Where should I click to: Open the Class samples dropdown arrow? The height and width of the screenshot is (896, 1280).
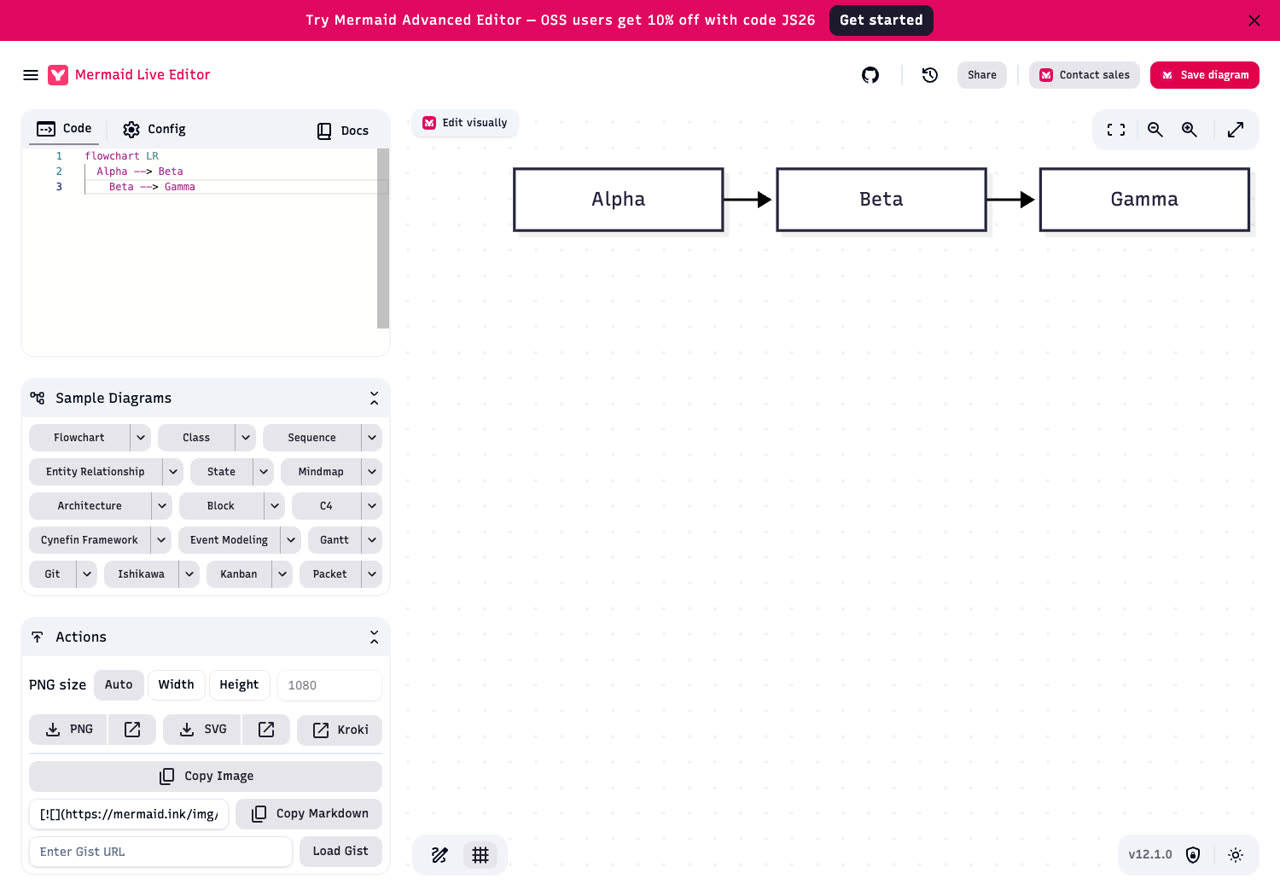(x=246, y=438)
